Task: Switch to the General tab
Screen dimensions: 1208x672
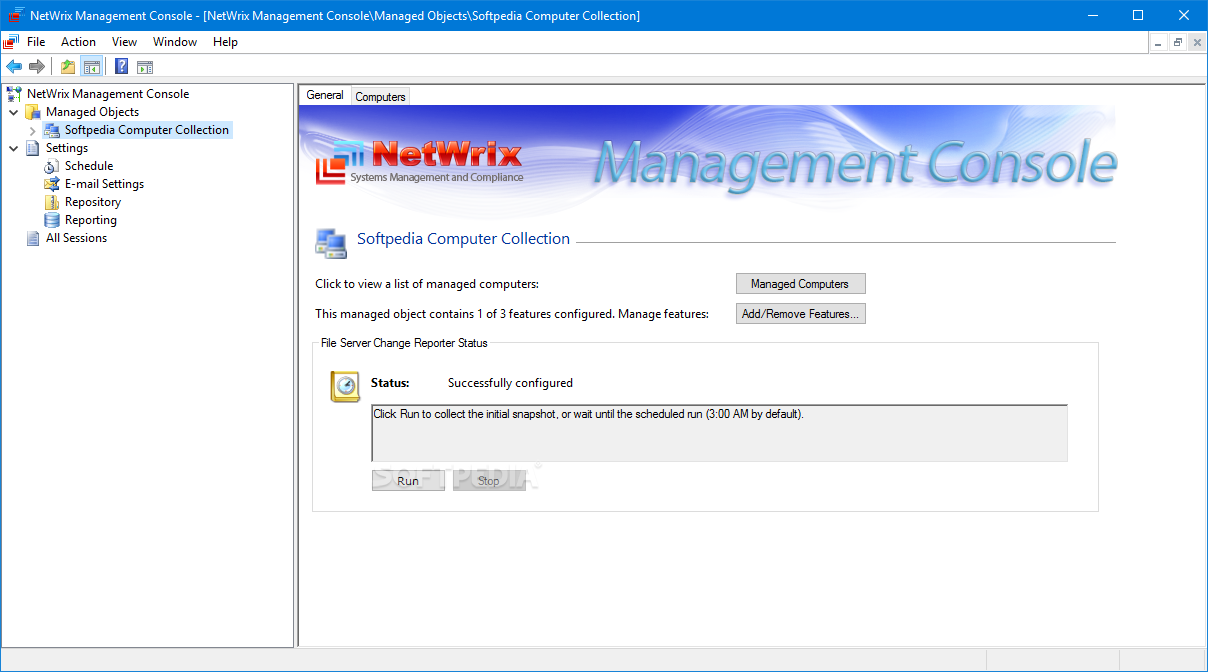Action: click(x=325, y=95)
